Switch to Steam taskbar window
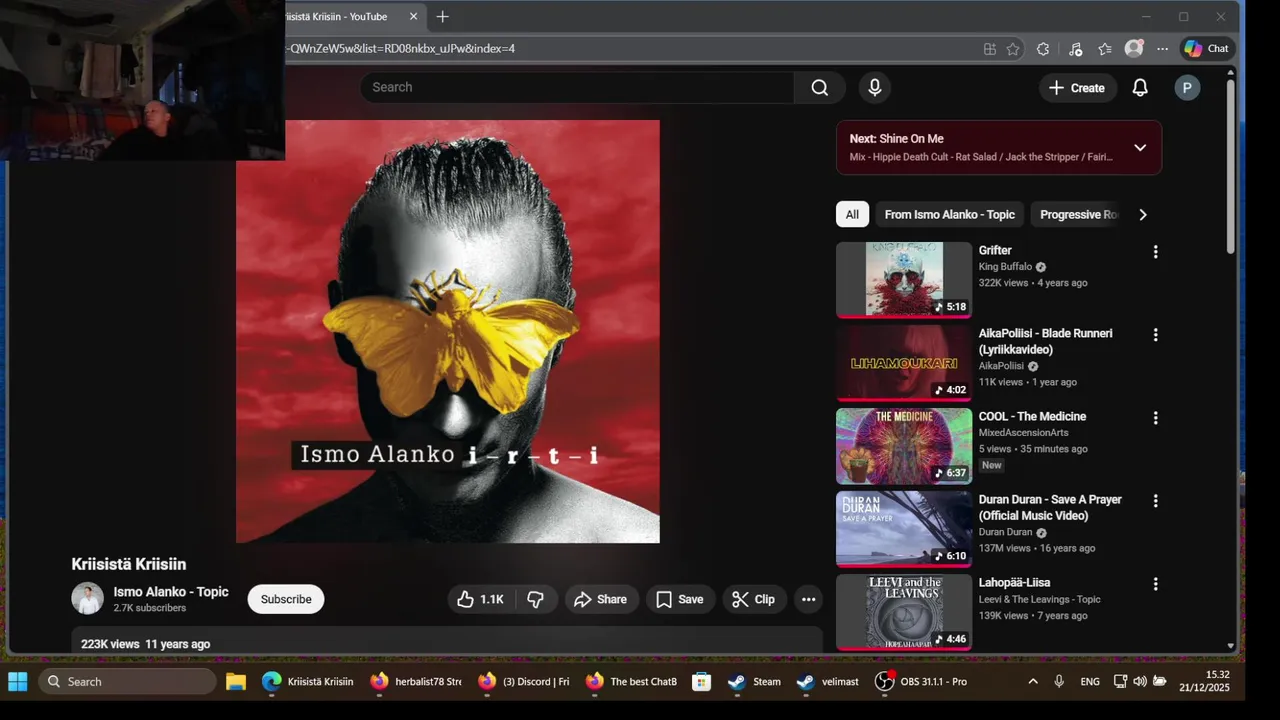Screen dimensions: 1280x720 click(x=755, y=681)
